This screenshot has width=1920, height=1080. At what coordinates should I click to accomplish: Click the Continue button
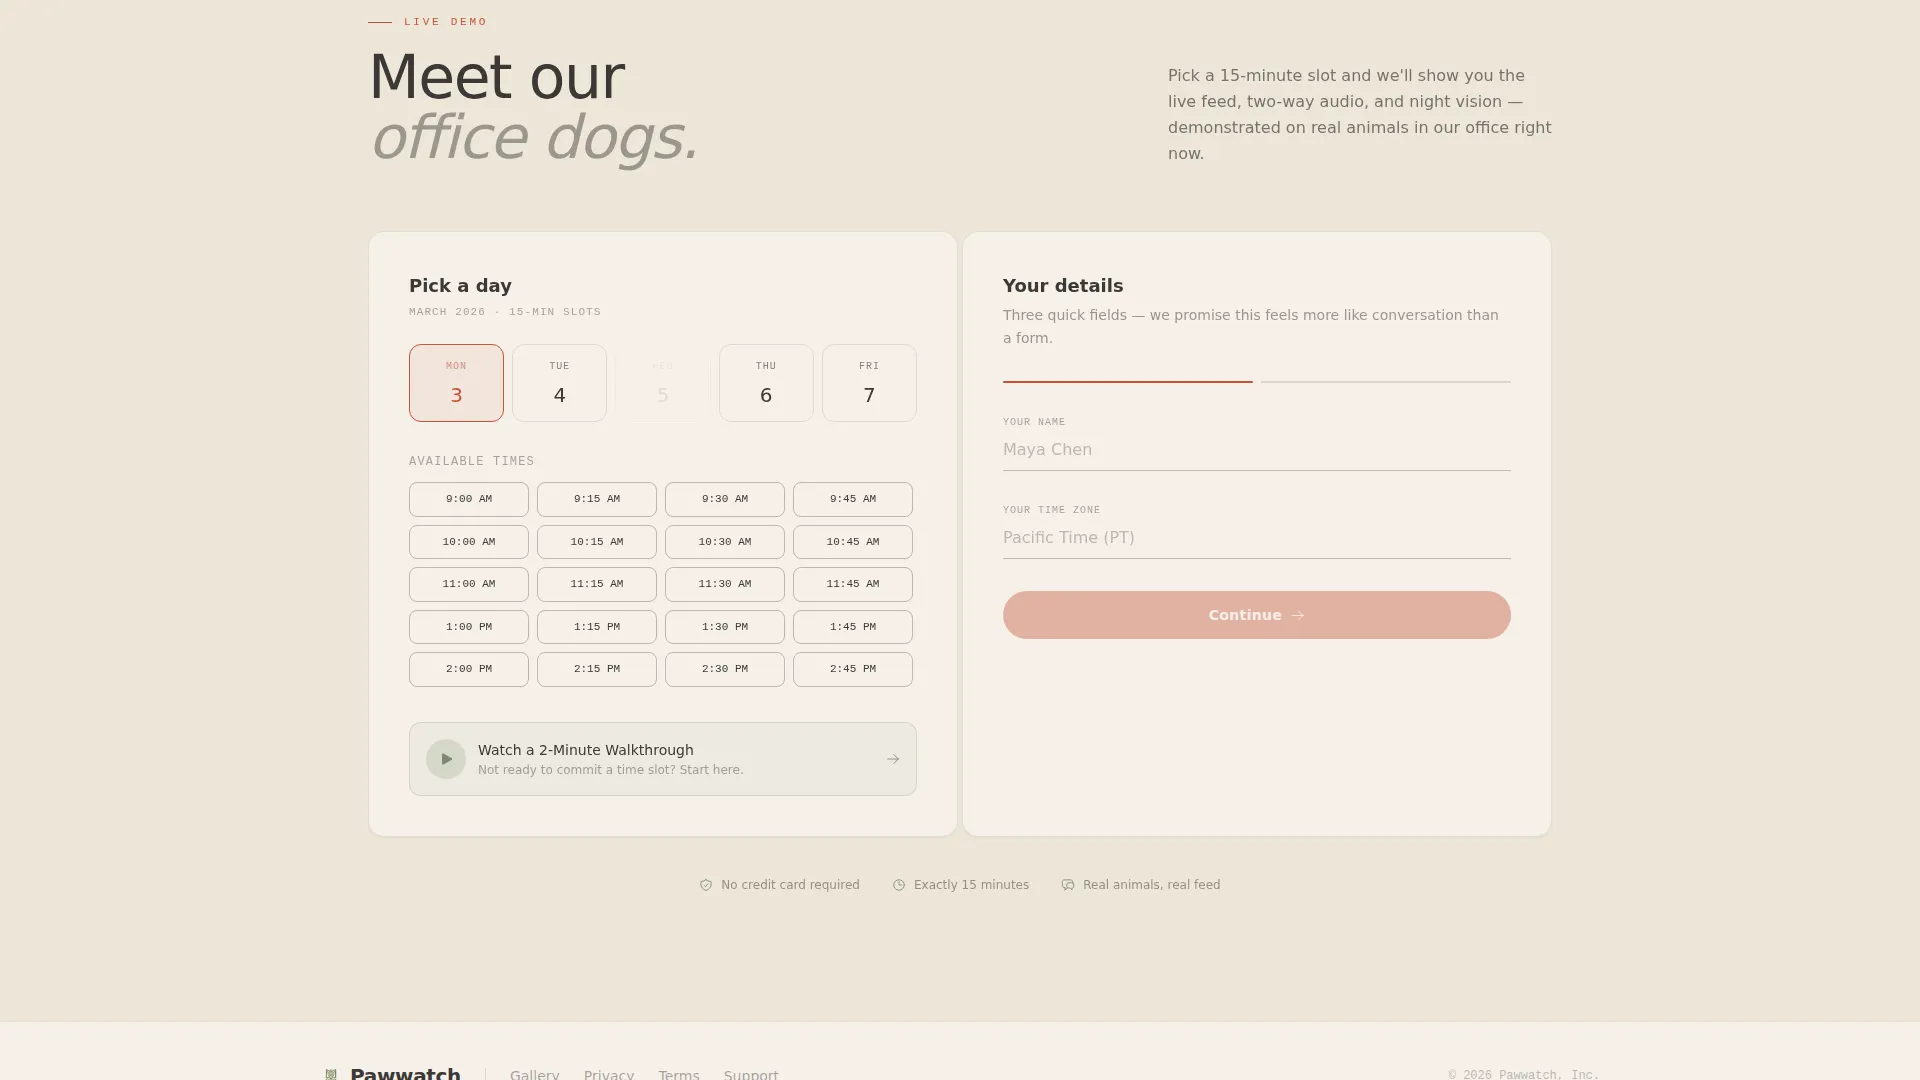coord(1257,615)
